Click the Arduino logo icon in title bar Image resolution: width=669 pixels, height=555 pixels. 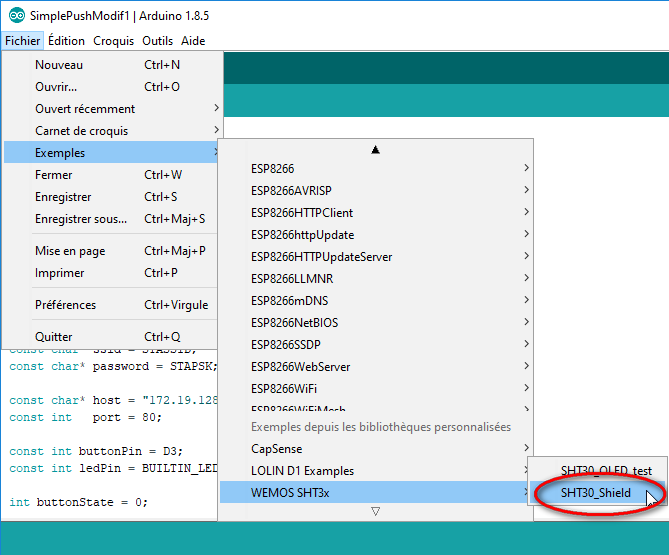click(x=17, y=16)
